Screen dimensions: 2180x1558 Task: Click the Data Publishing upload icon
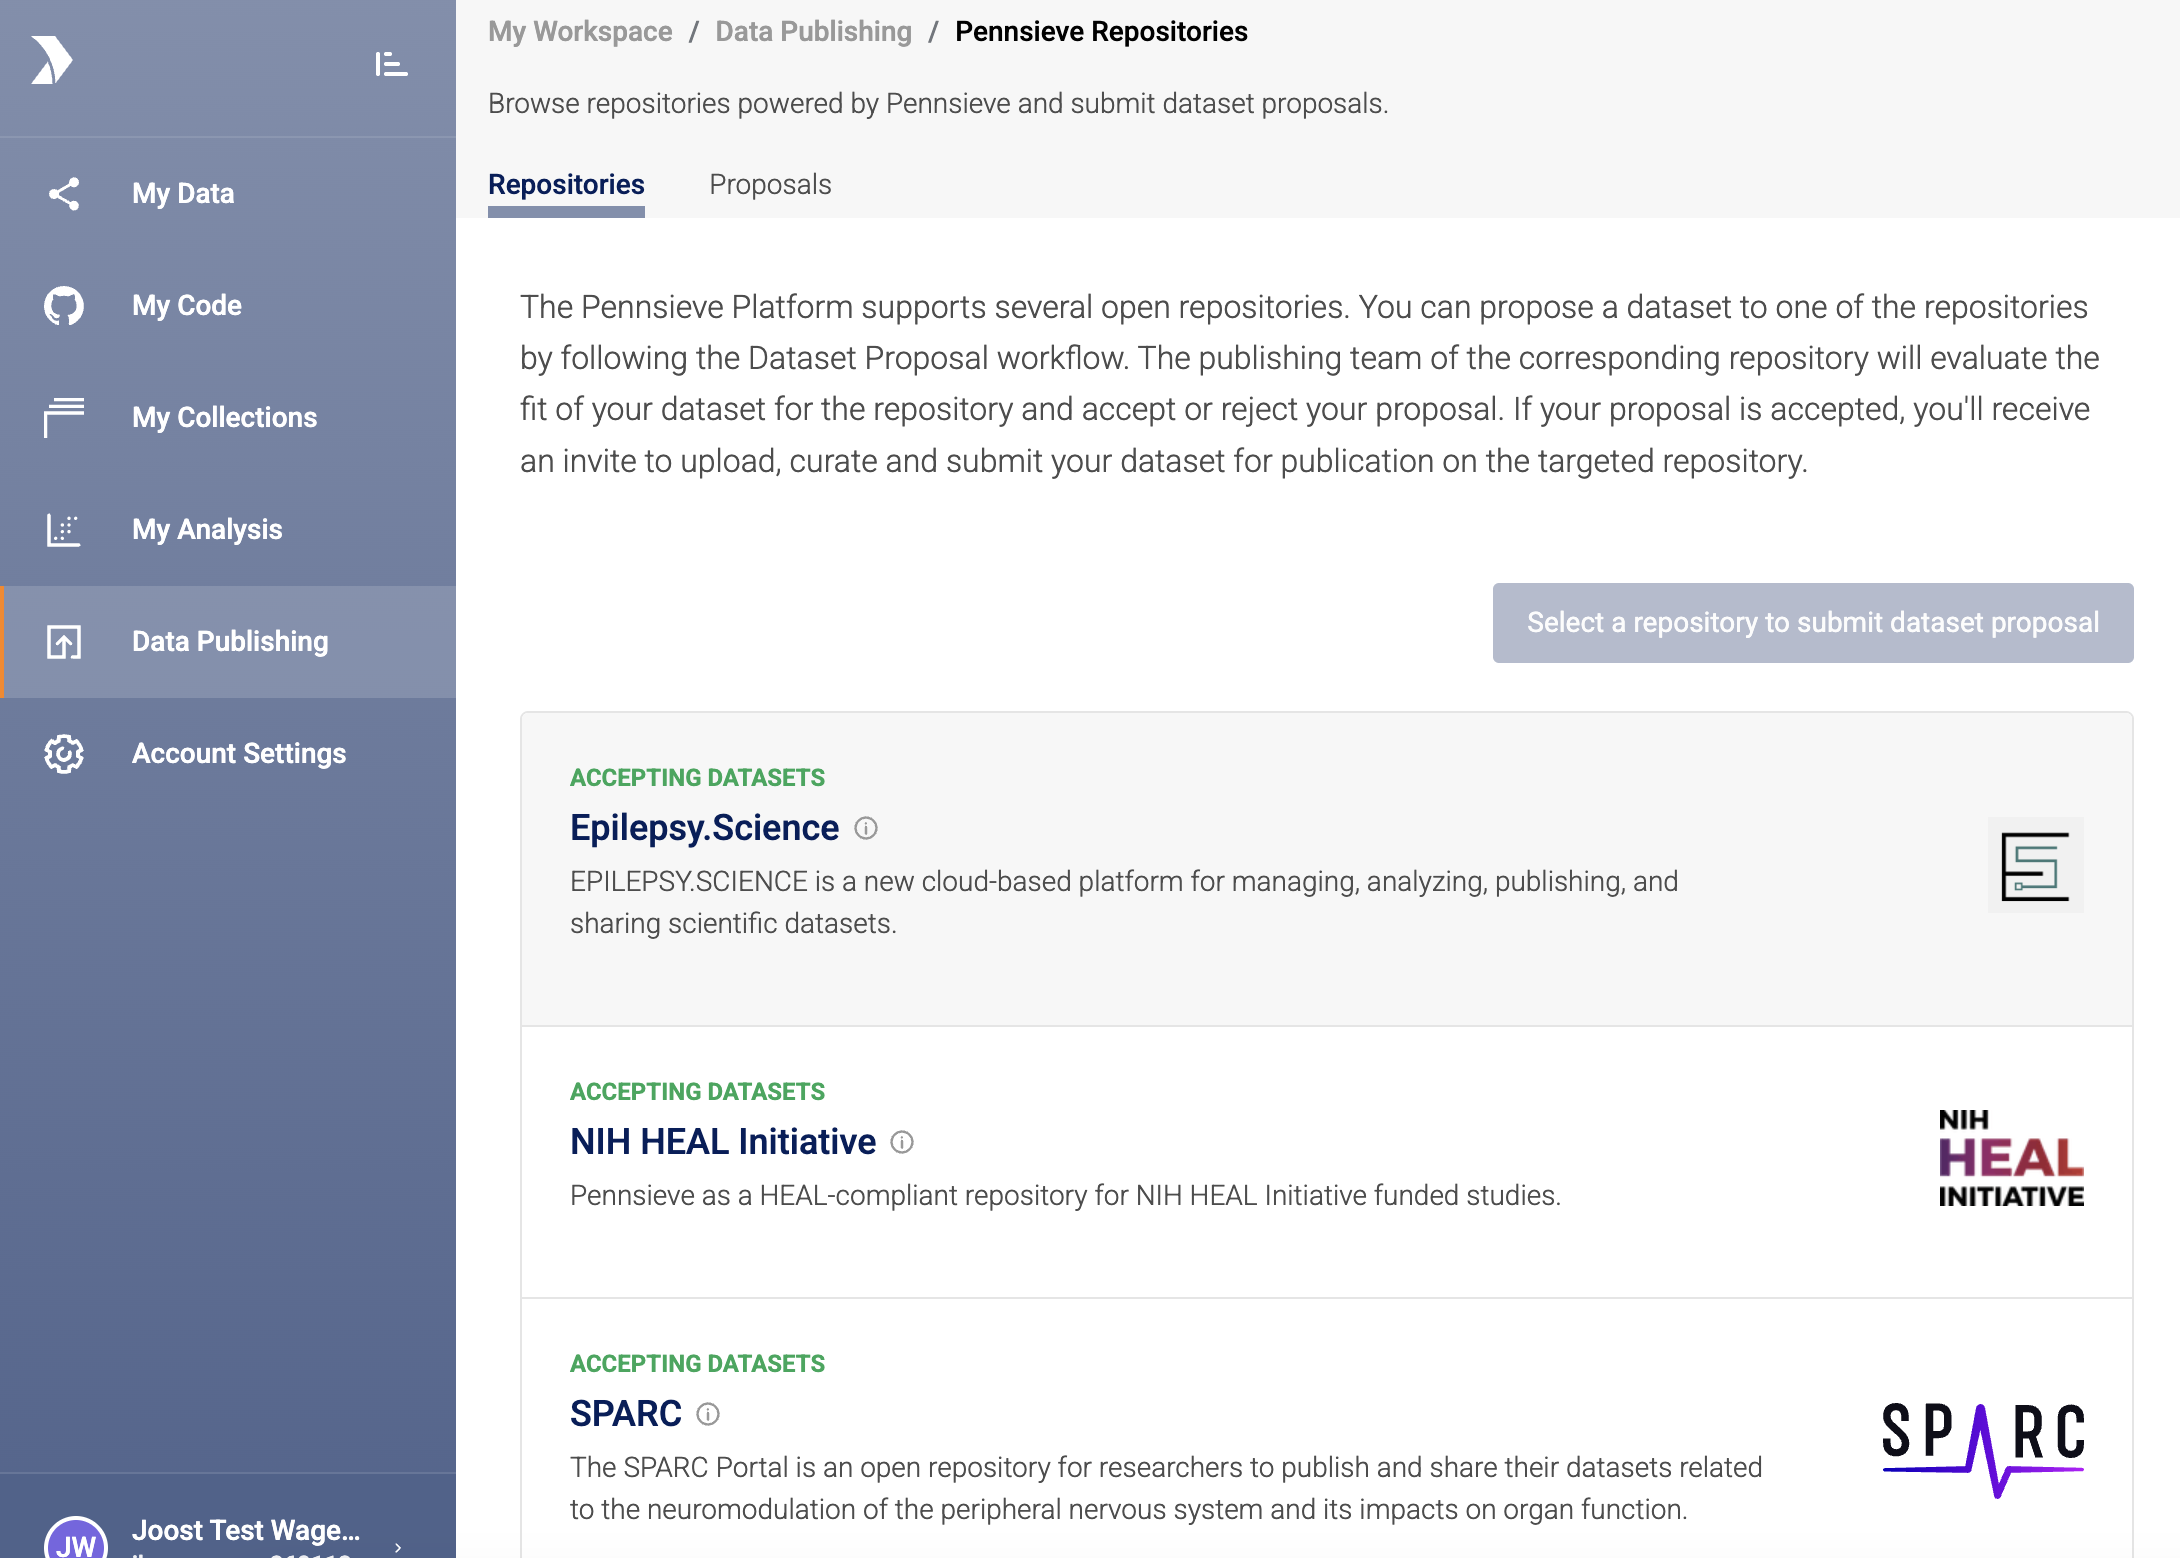coord(64,642)
